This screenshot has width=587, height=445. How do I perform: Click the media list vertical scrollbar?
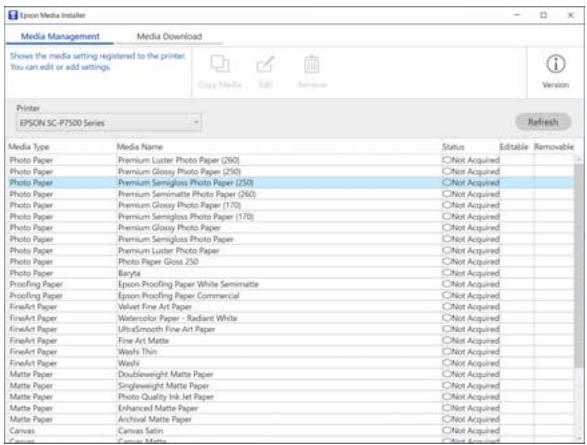point(579,262)
